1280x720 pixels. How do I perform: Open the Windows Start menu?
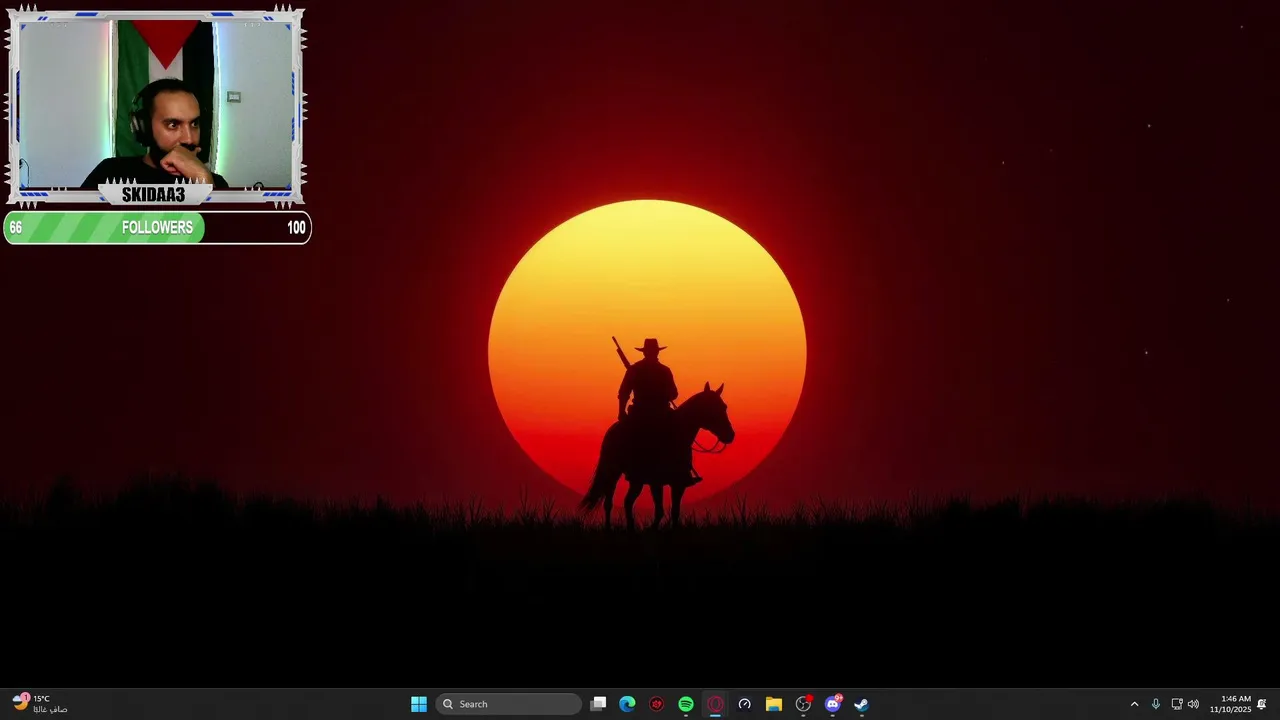(419, 704)
